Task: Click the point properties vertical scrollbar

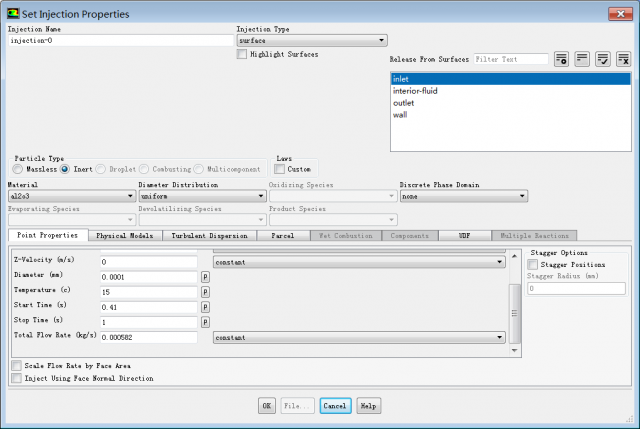Action: coord(515,310)
